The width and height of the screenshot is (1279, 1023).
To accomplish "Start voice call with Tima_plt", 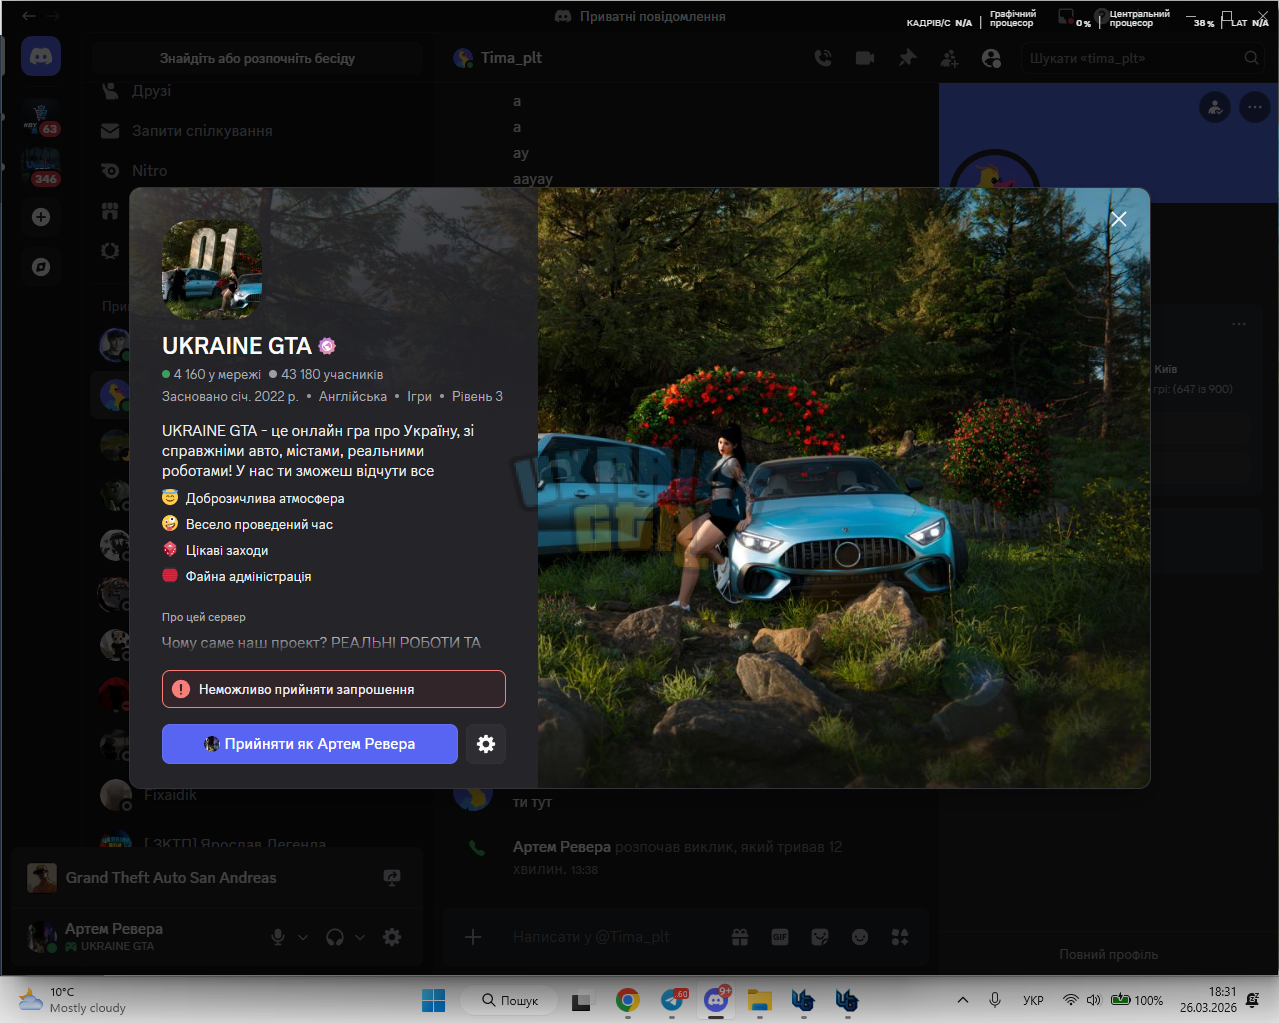I will (x=823, y=58).
